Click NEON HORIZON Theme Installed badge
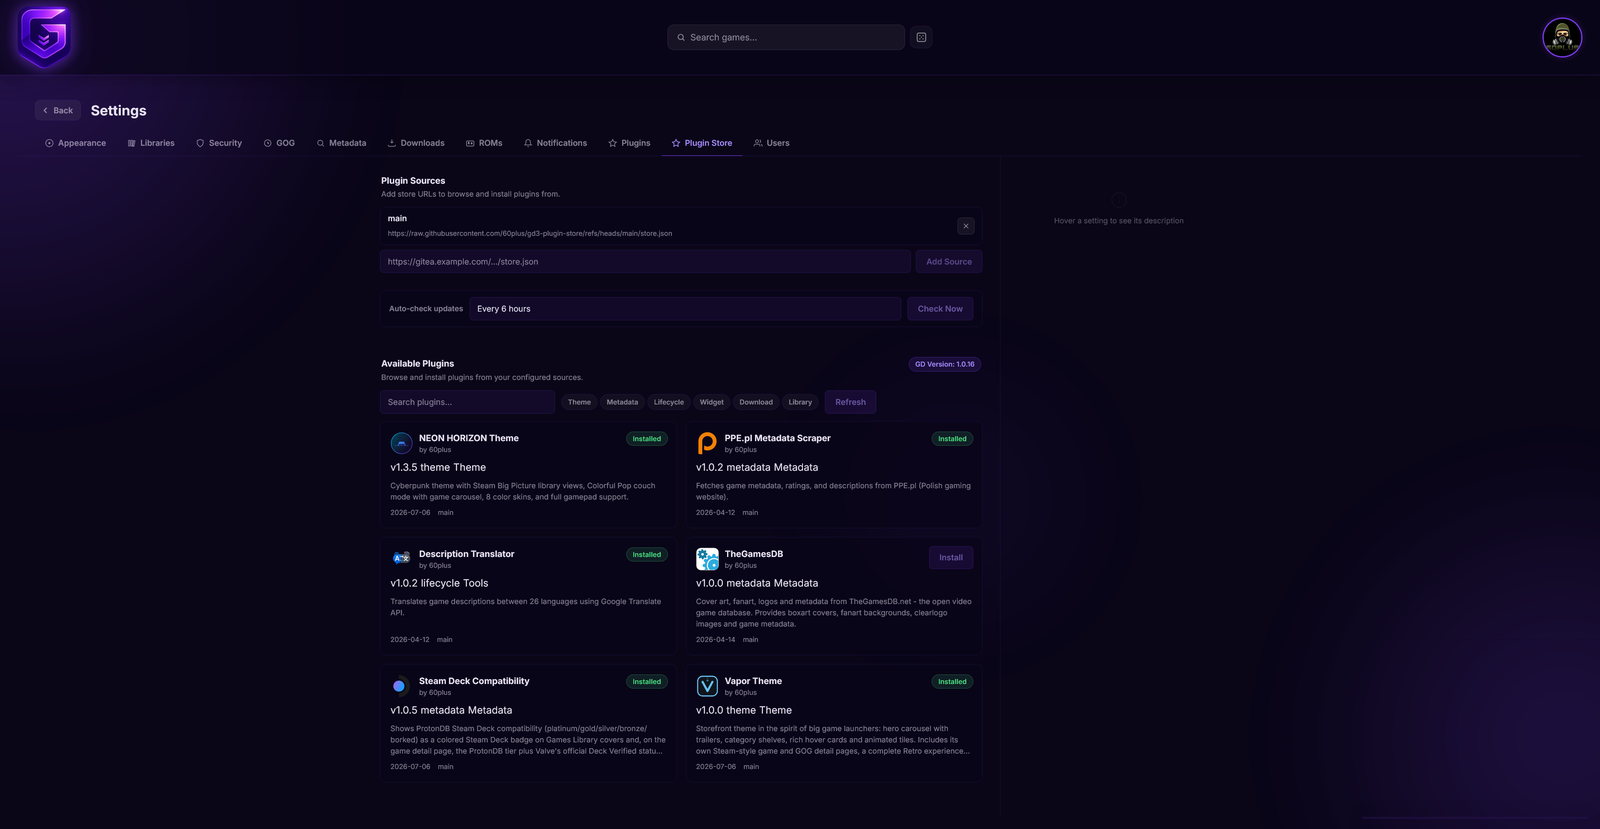 tap(647, 439)
